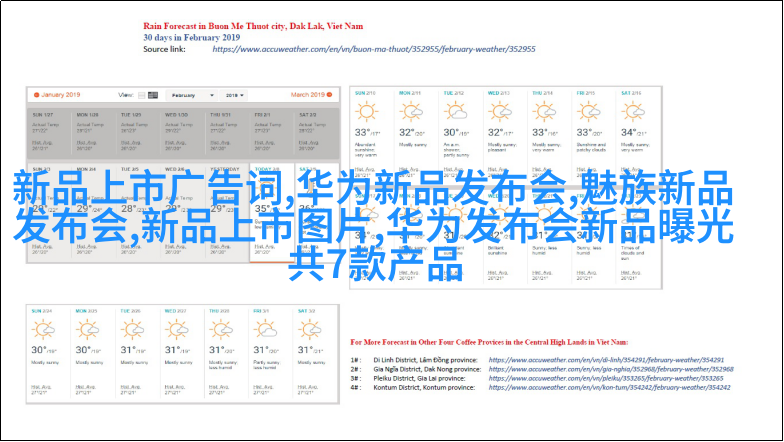Open the Gia Nghia District forecast link
Image resolution: width=784 pixels, height=442 pixels.
611,369
